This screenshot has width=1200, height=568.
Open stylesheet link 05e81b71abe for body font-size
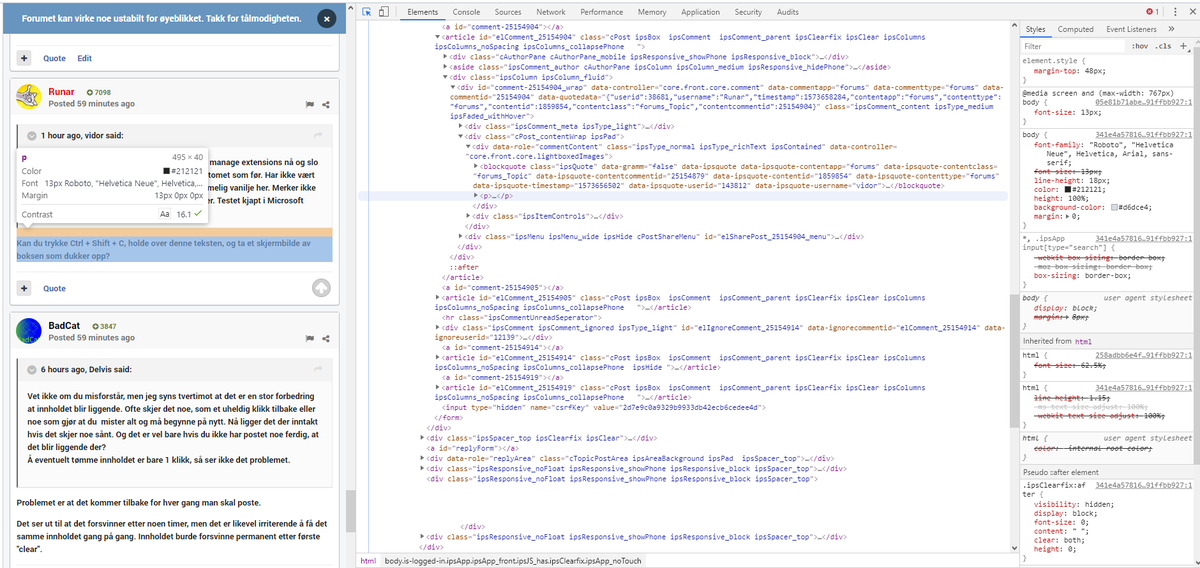(x=1143, y=102)
